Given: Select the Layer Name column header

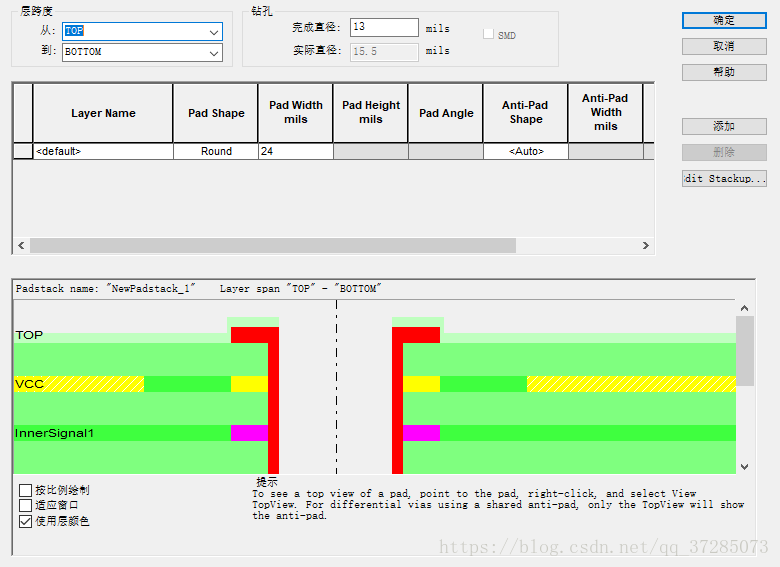Looking at the screenshot, I should click(103, 113).
